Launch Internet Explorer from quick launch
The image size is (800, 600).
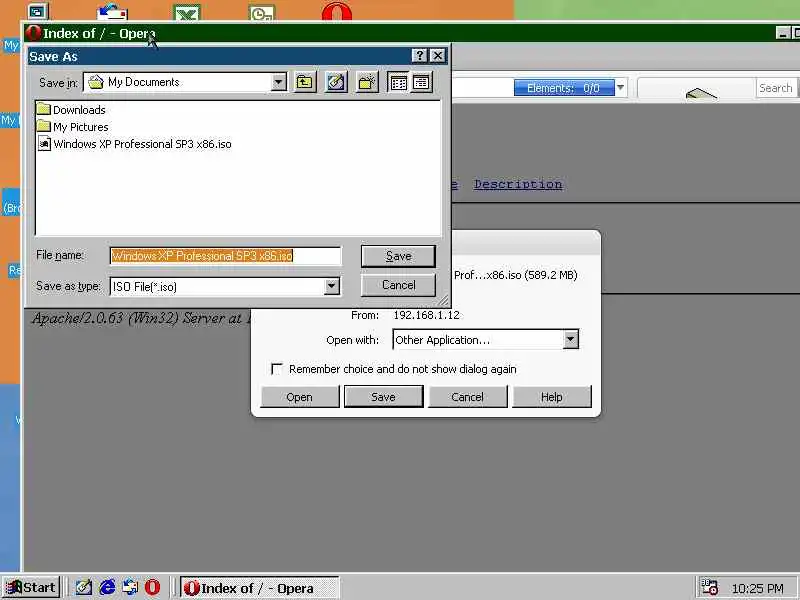coord(107,587)
